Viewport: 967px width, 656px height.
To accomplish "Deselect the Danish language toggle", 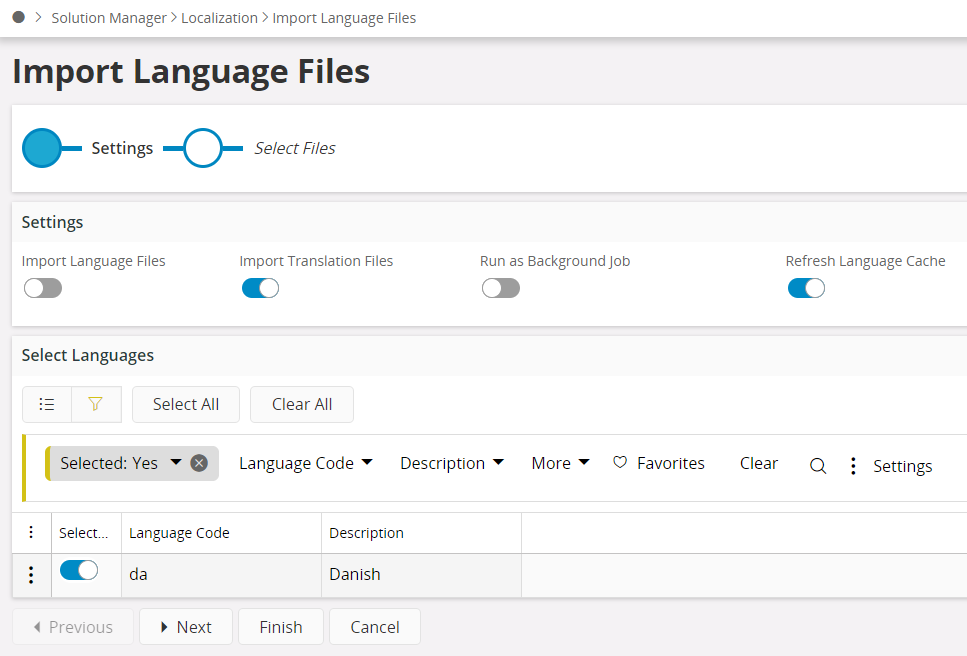I will click(79, 570).
